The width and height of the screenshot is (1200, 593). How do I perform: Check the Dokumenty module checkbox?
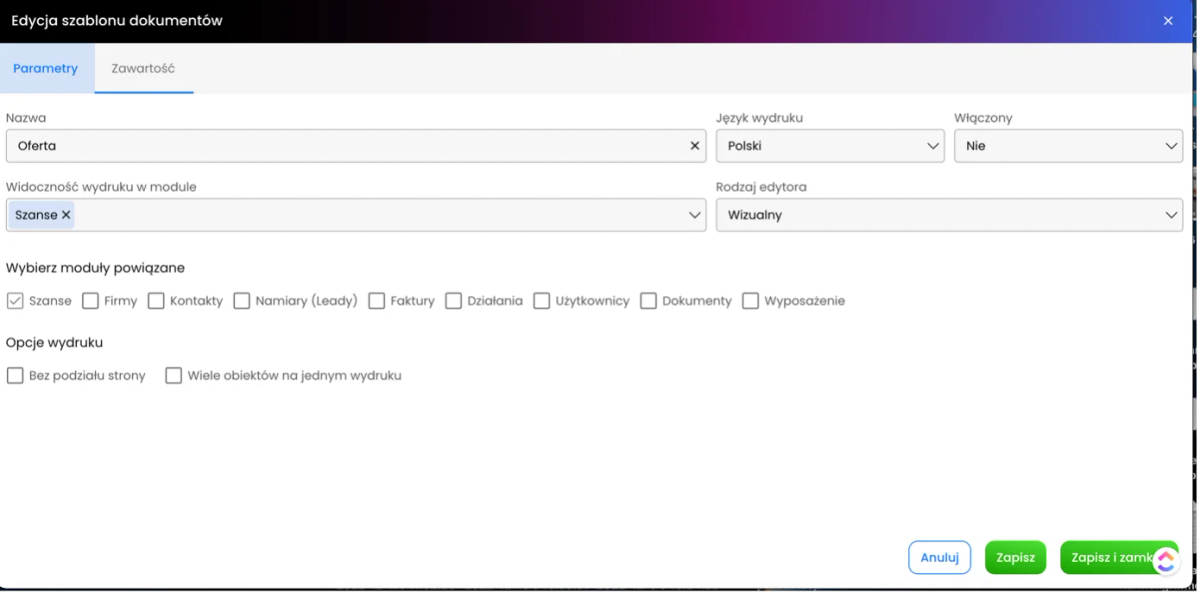coord(648,301)
